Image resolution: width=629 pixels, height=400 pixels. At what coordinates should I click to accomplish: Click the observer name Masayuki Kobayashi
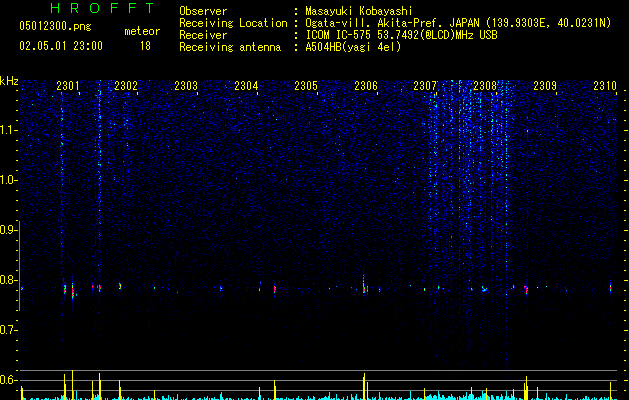(x=359, y=11)
